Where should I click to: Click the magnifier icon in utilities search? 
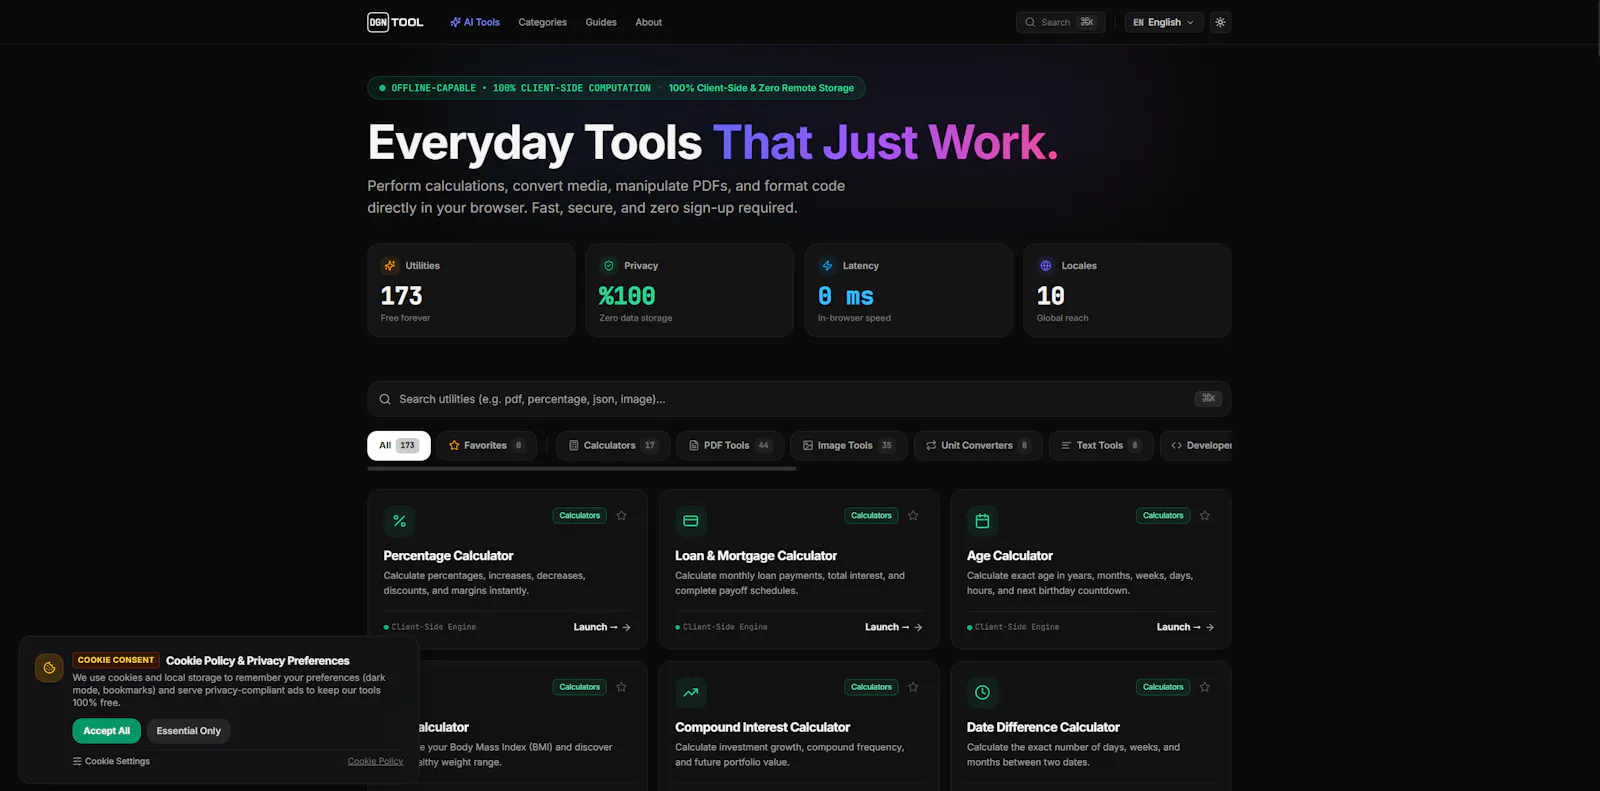[x=385, y=399]
